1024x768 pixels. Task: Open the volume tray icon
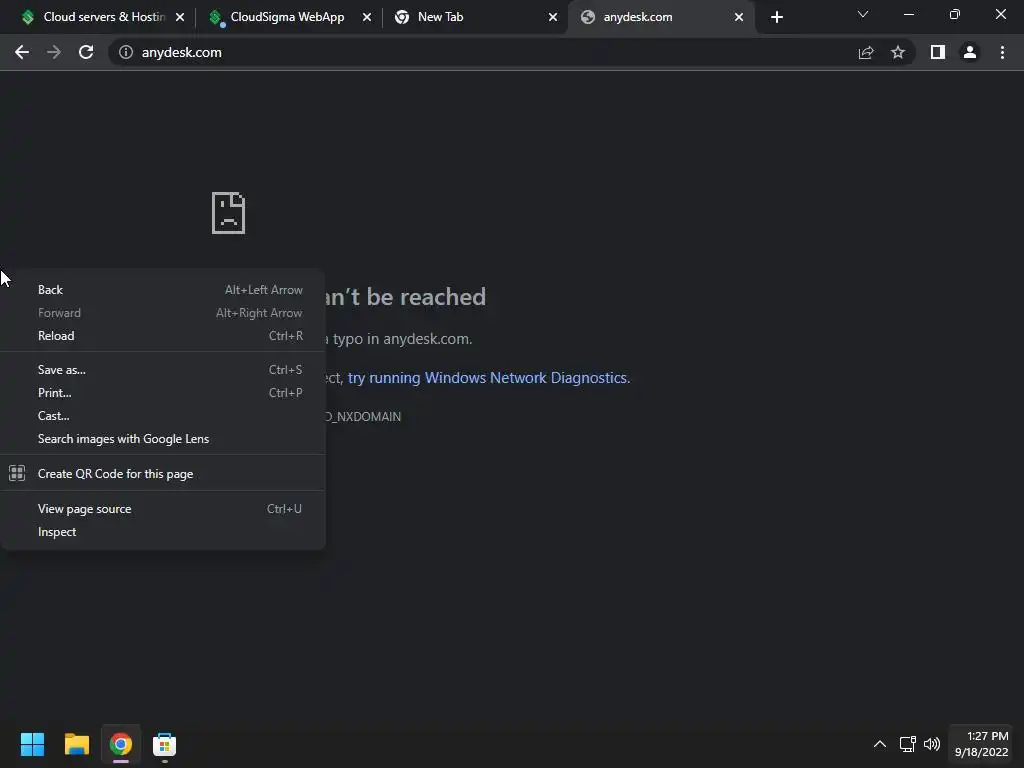point(931,744)
